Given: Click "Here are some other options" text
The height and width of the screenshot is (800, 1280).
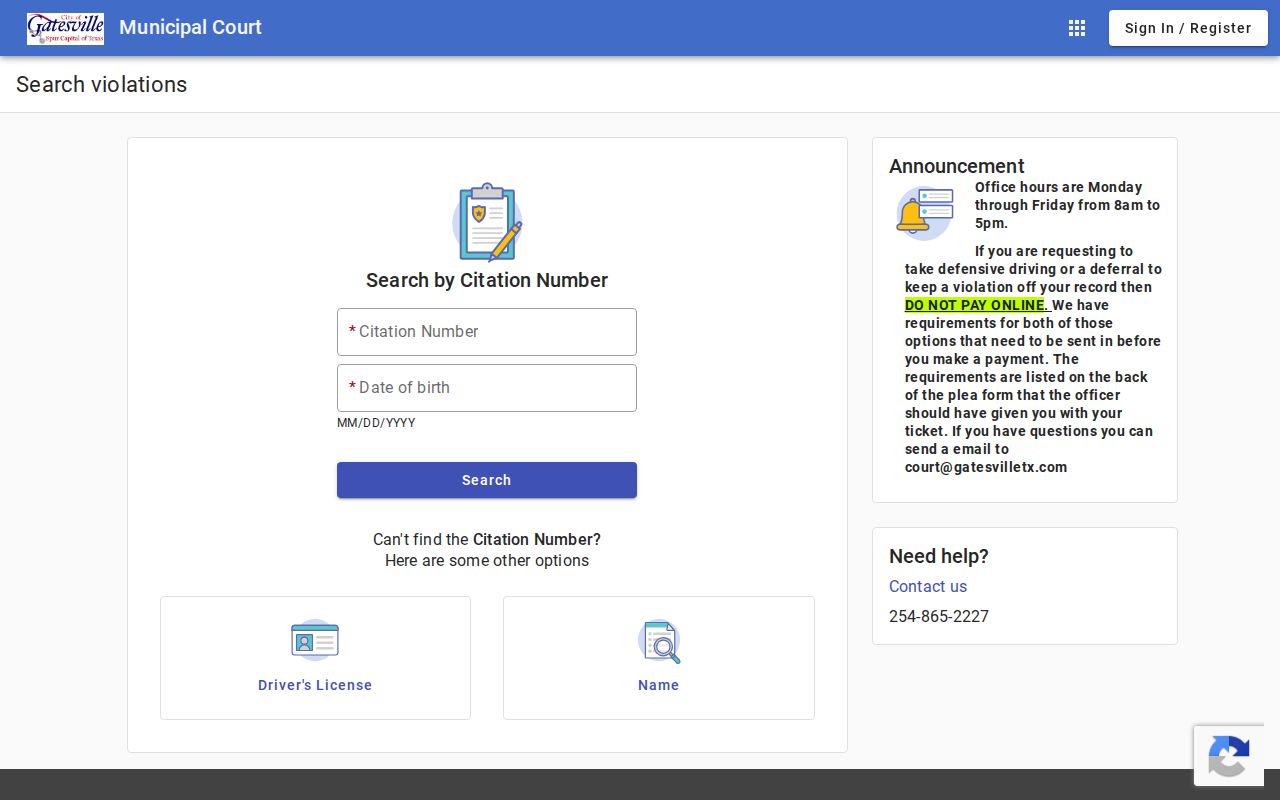Looking at the screenshot, I should click(x=487, y=560).
